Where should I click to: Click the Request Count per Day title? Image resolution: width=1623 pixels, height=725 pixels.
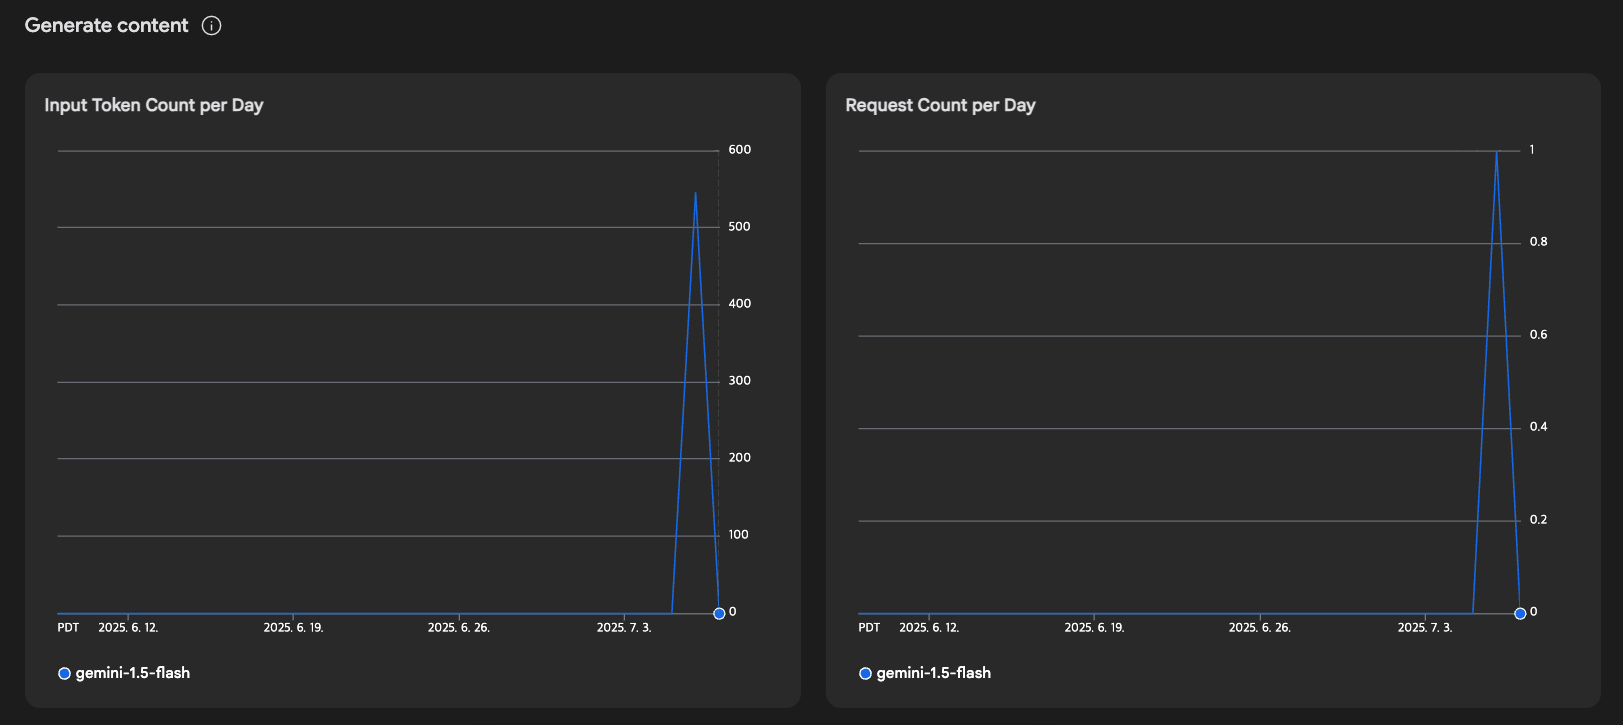940,105
